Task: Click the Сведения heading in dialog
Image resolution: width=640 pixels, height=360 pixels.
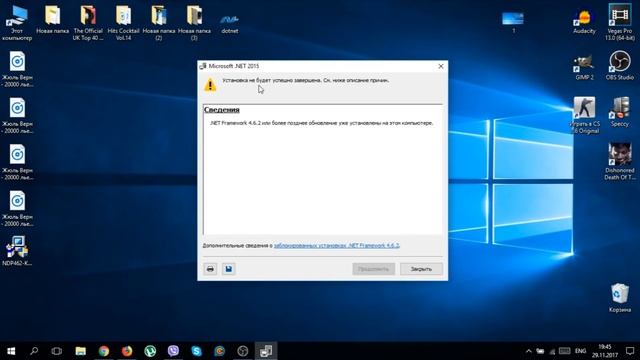Action: pyautogui.click(x=222, y=110)
